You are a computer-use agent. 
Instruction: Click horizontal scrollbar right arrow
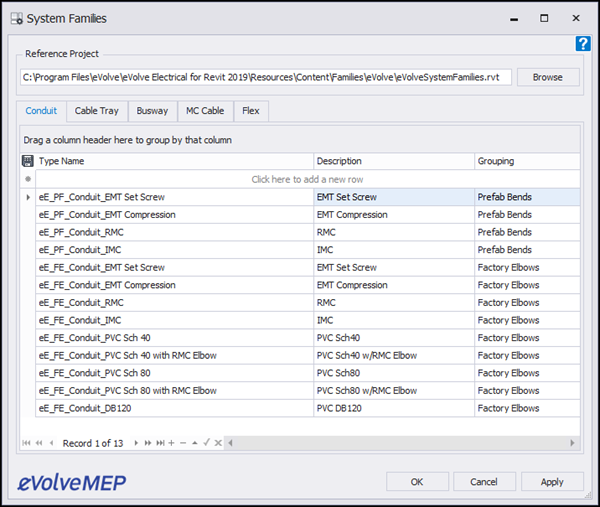tap(572, 443)
